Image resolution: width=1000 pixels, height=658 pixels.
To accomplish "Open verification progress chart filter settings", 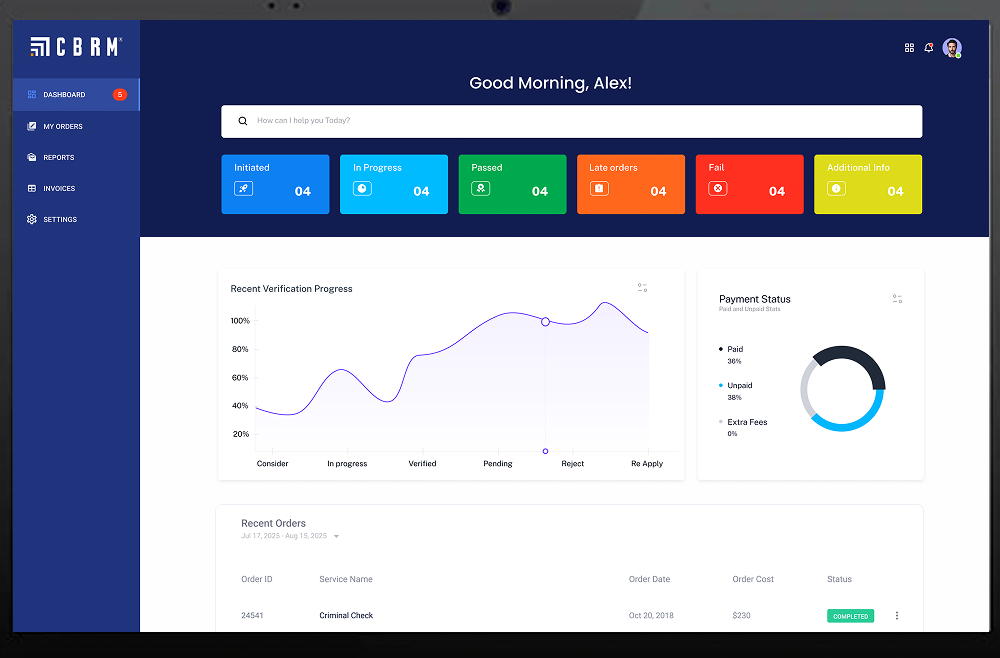I will 643,288.
